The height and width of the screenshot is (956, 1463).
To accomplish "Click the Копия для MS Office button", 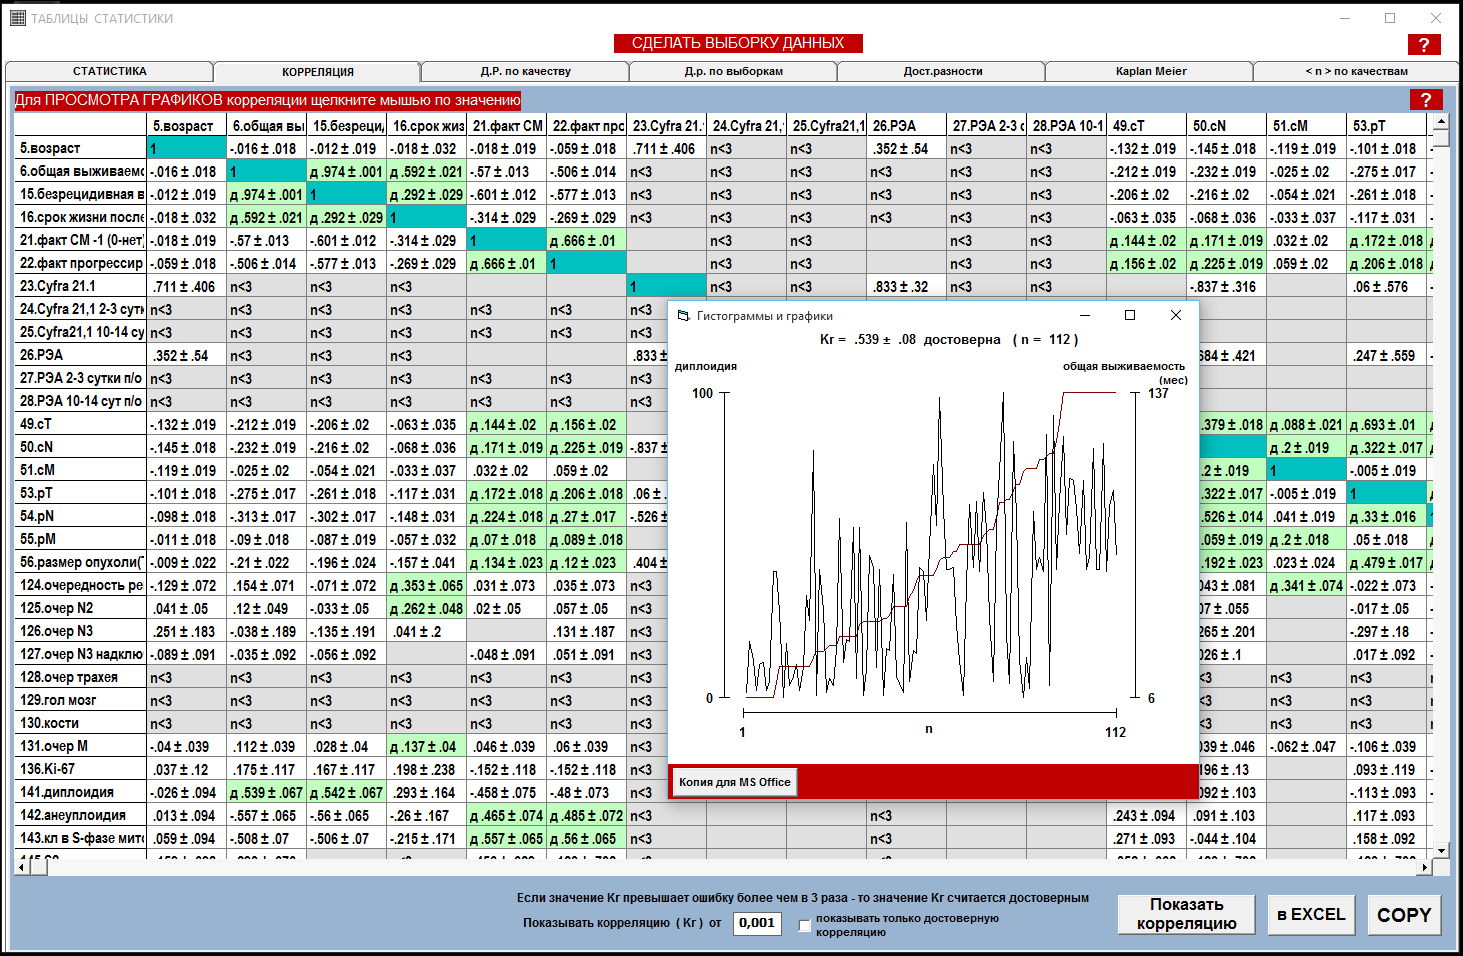I will pos(734,782).
